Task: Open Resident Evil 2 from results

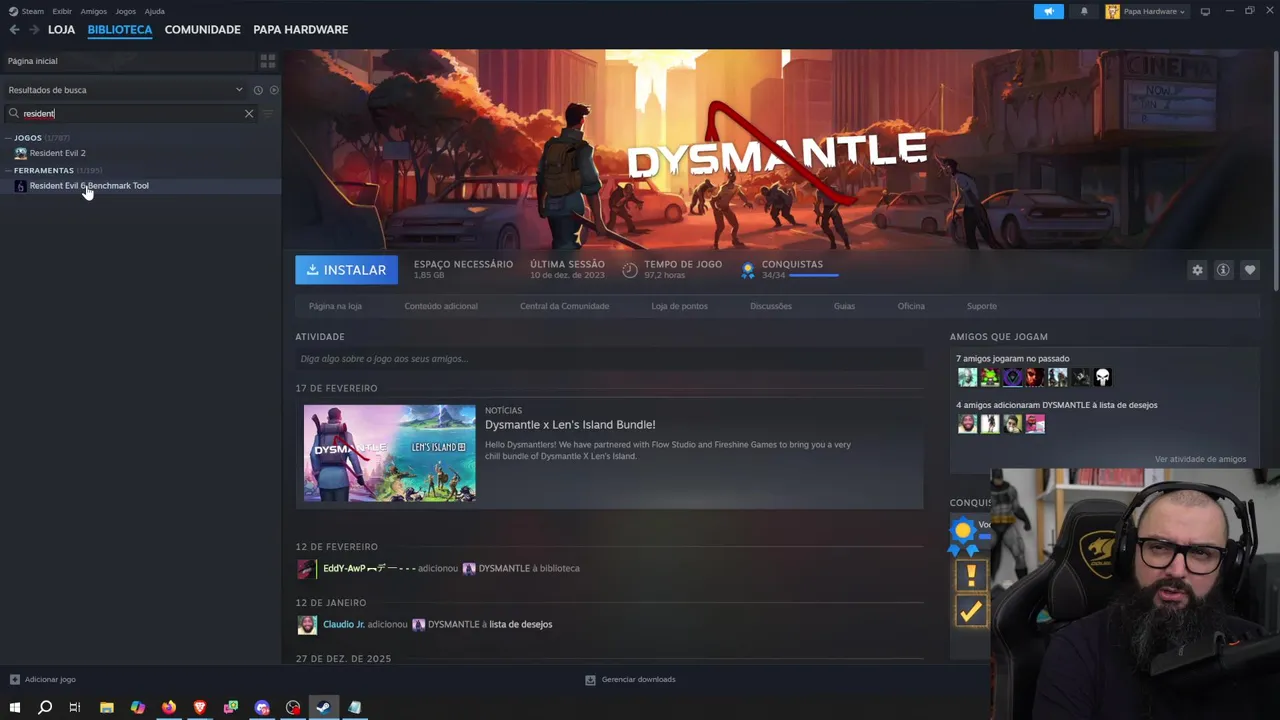Action: 57,153
